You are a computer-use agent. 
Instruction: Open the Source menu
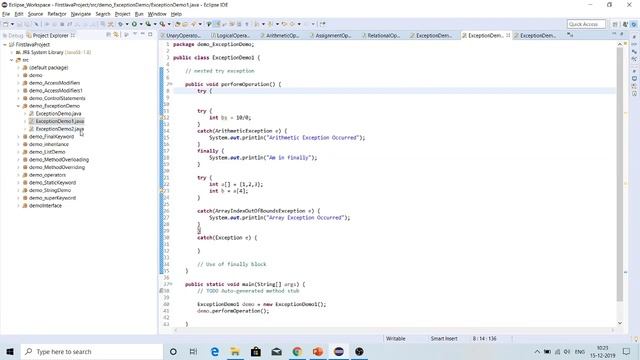pos(35,14)
